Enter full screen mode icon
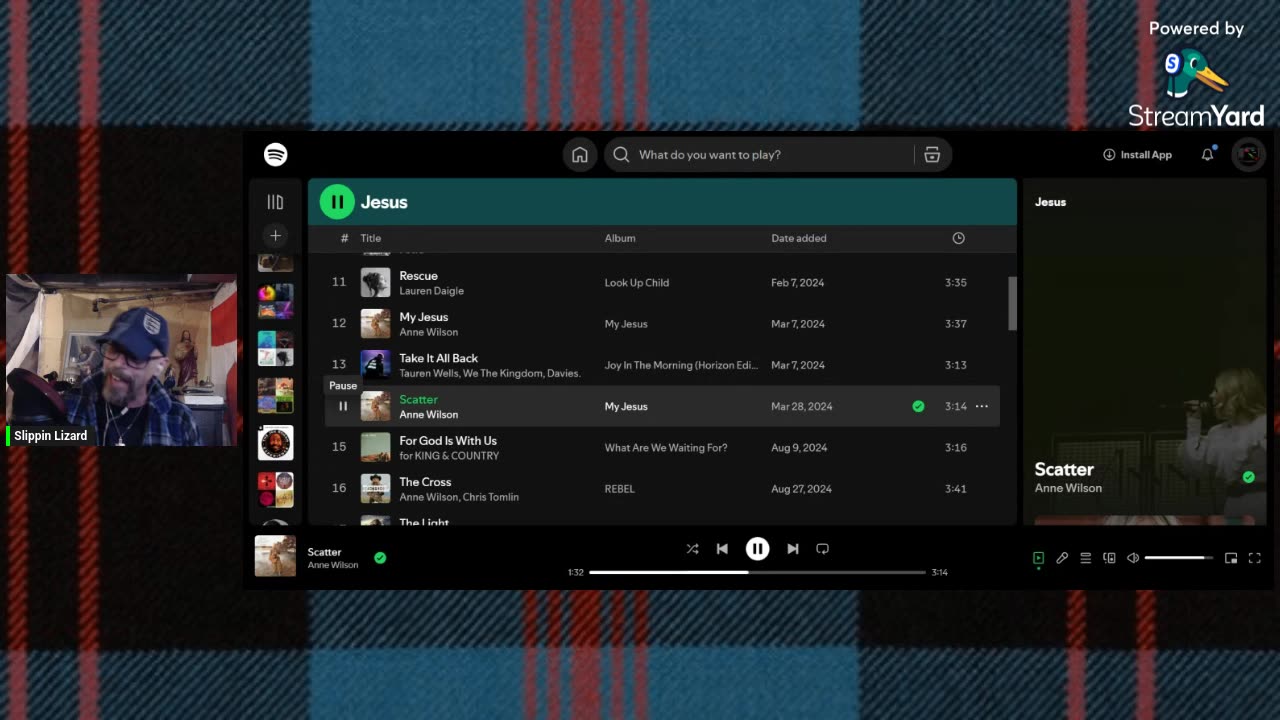Image resolution: width=1280 pixels, height=720 pixels. [x=1255, y=558]
